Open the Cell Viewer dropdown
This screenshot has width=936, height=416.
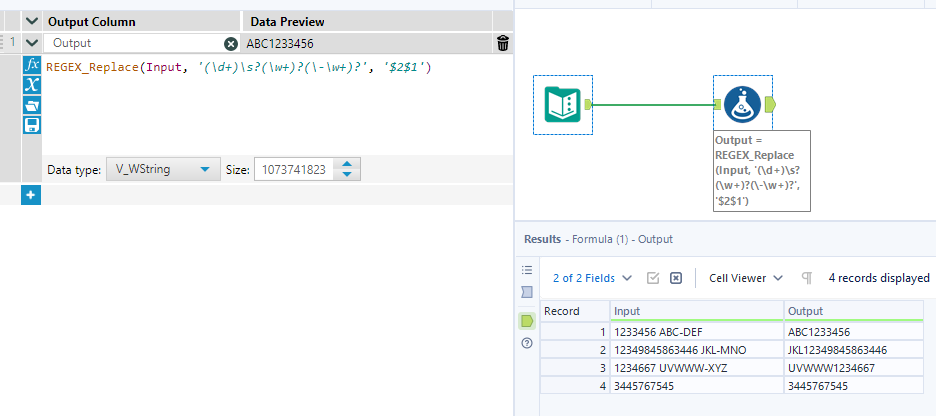[746, 278]
